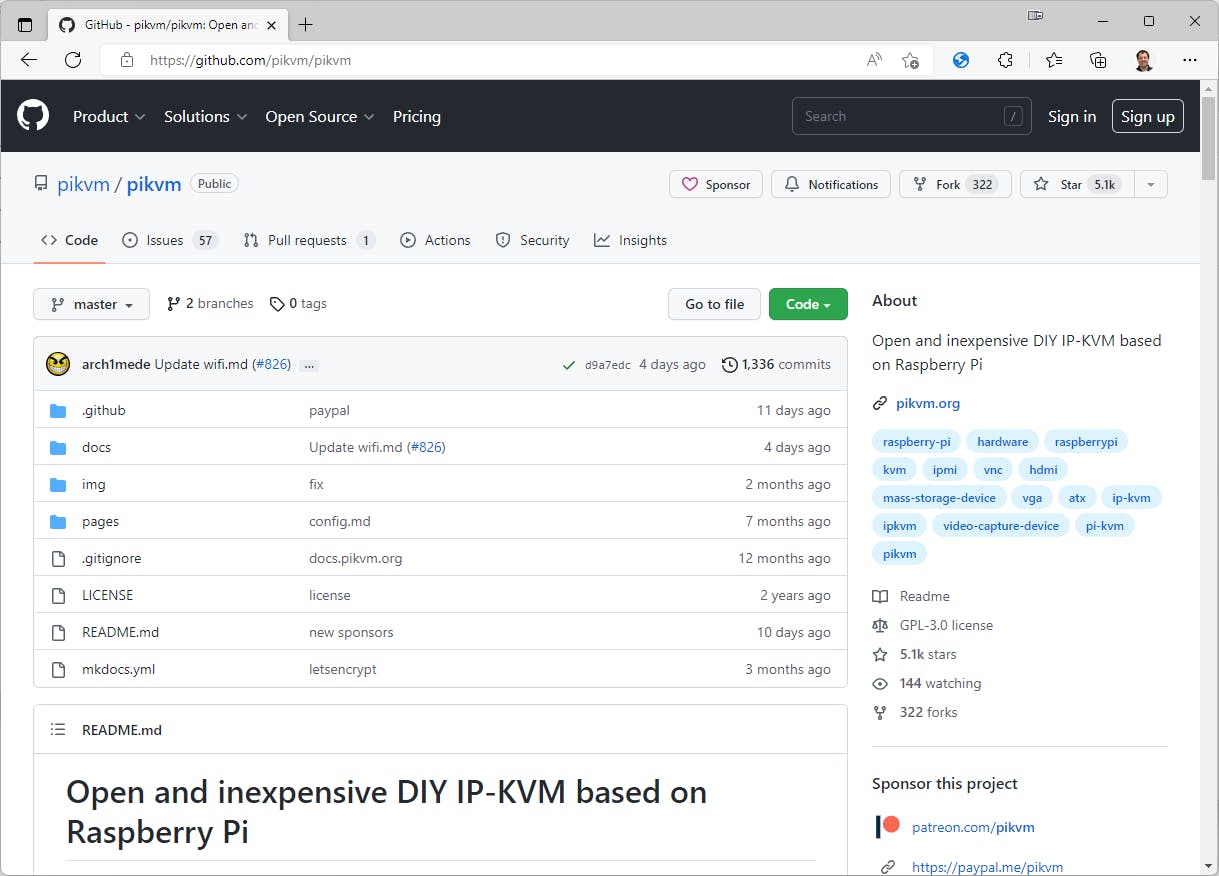The height and width of the screenshot is (876, 1219).
Task: Switch to the Code tab
Action: (69, 240)
